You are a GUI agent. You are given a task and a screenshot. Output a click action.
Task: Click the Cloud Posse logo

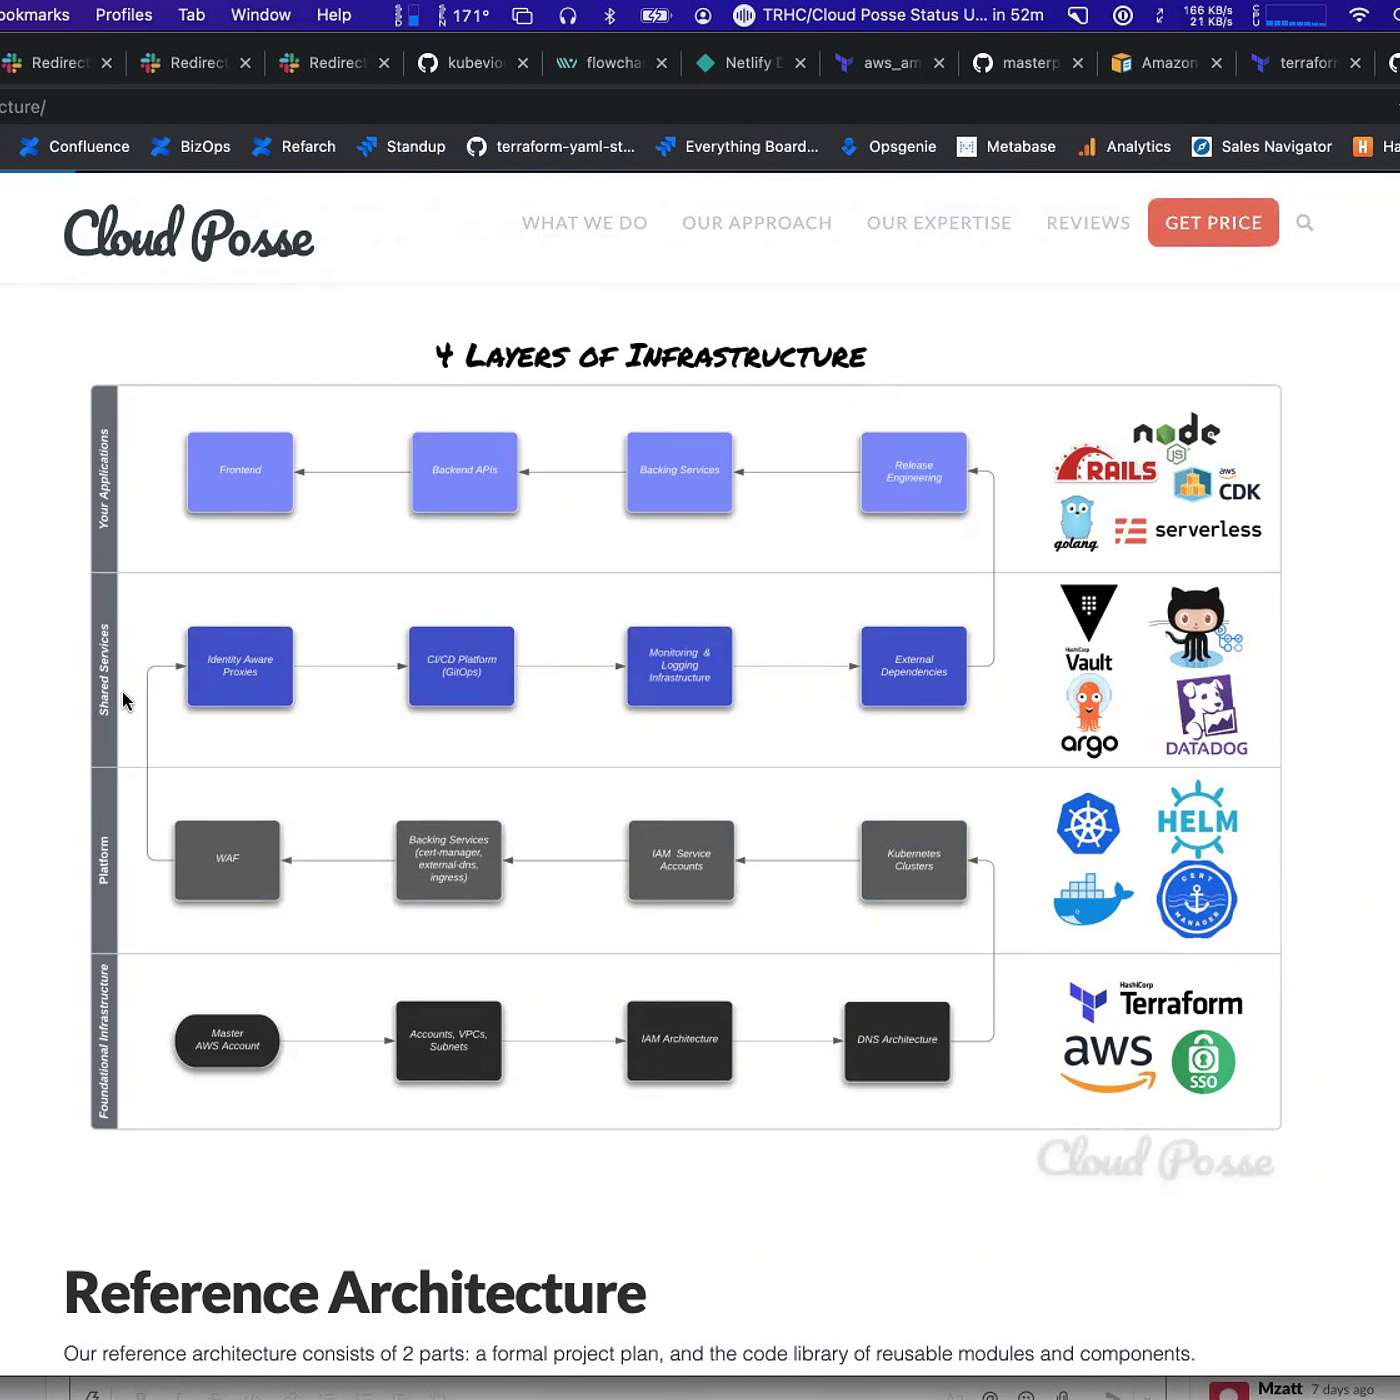tap(189, 233)
